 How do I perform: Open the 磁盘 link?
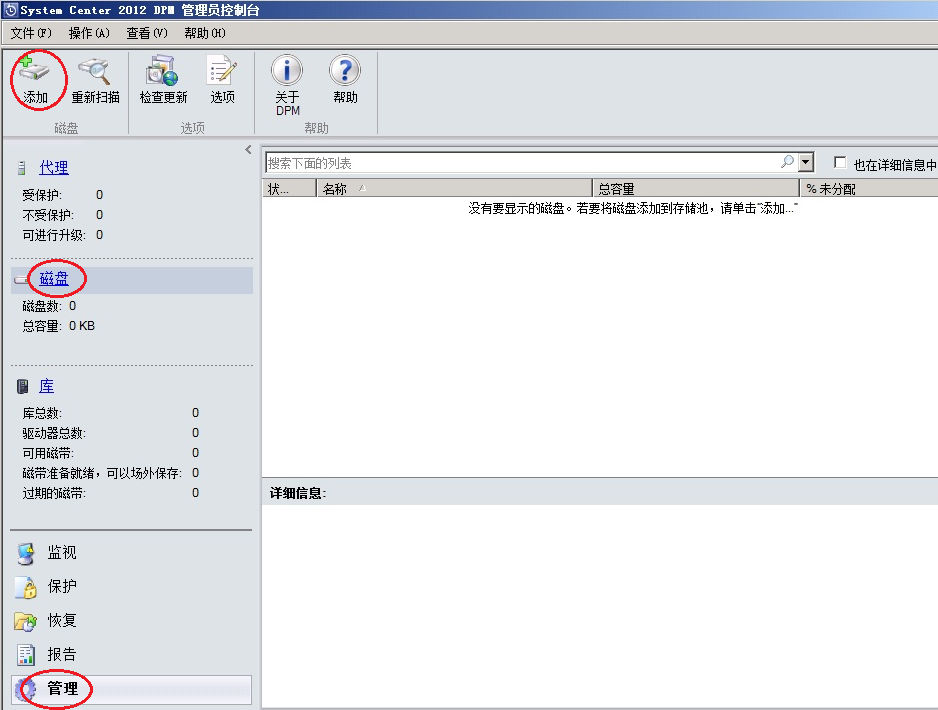54,279
